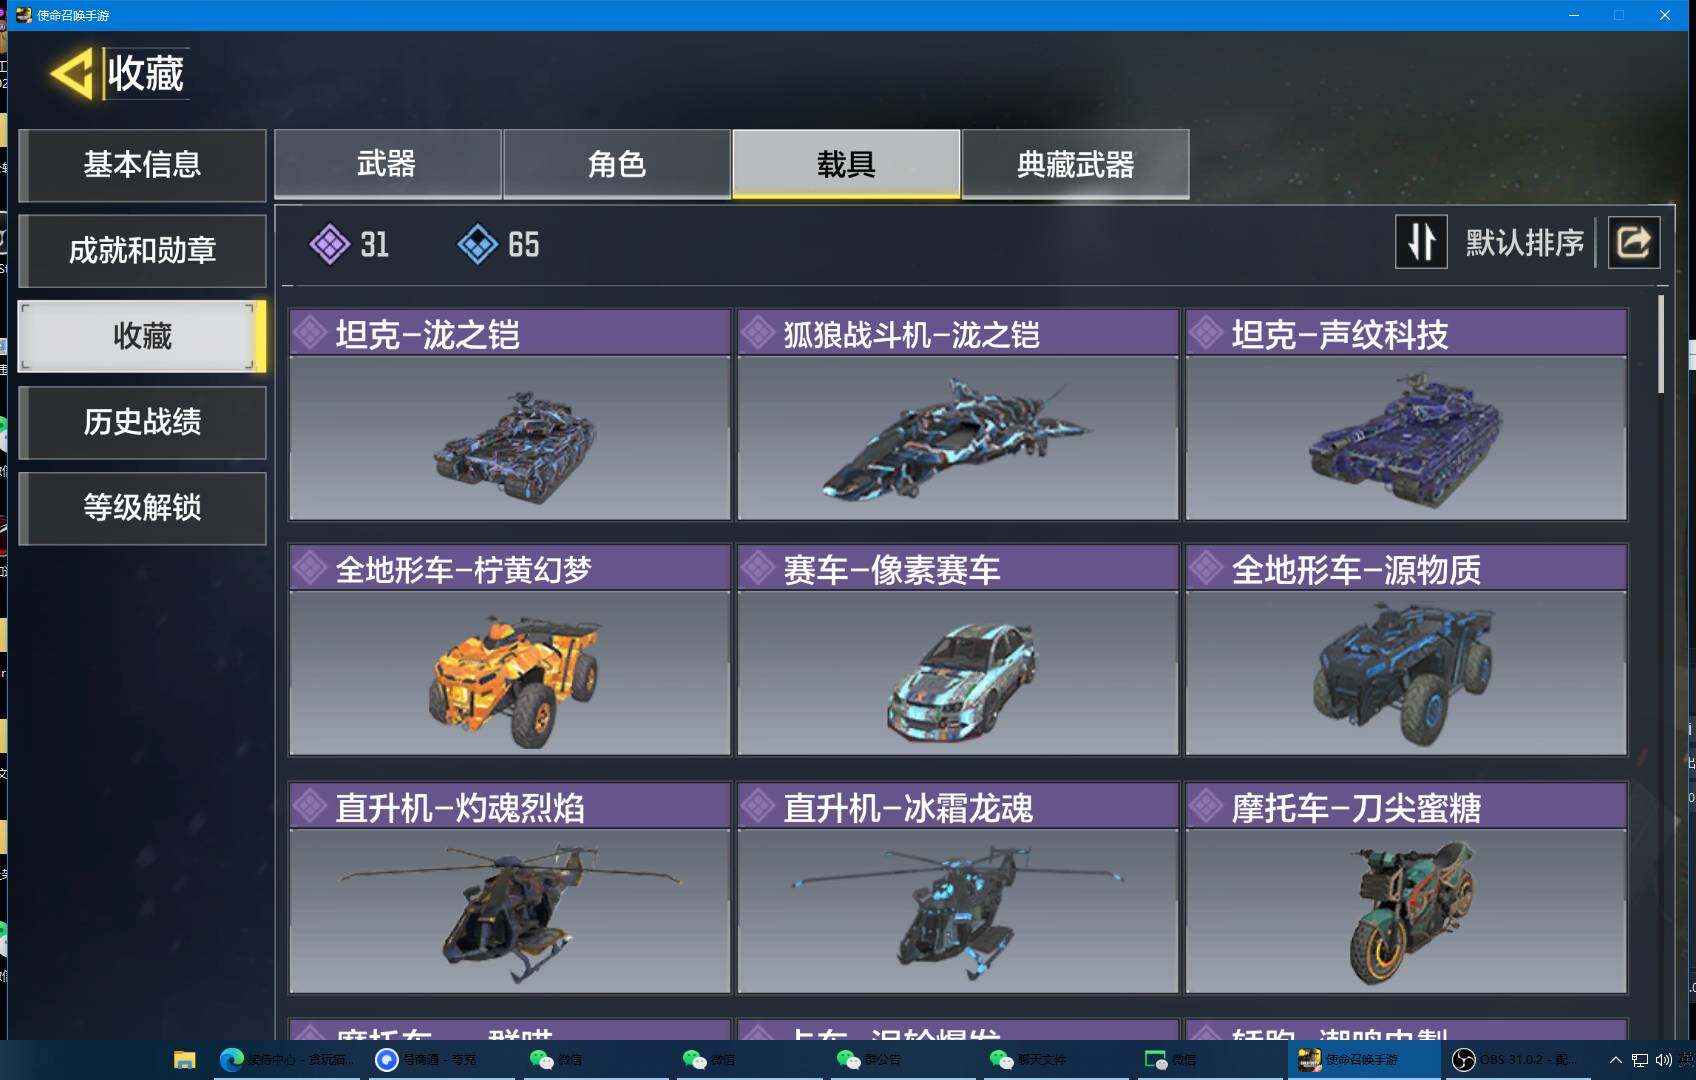1696x1080 pixels.
Task: Click the volume speaker tray icon
Action: tap(1664, 1060)
